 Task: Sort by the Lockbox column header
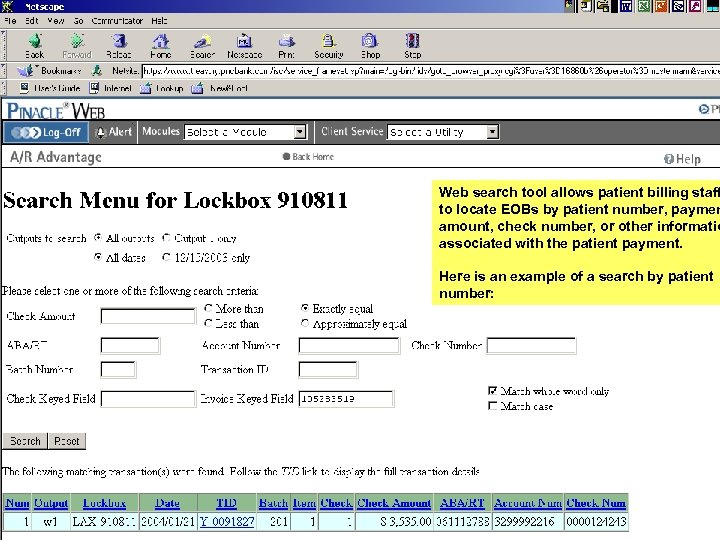click(104, 503)
